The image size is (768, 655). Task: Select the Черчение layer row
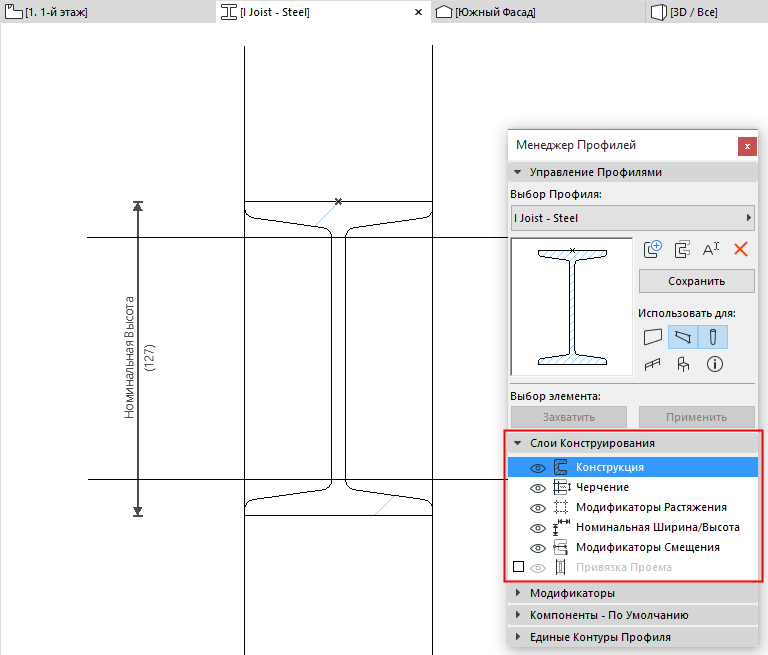[633, 487]
